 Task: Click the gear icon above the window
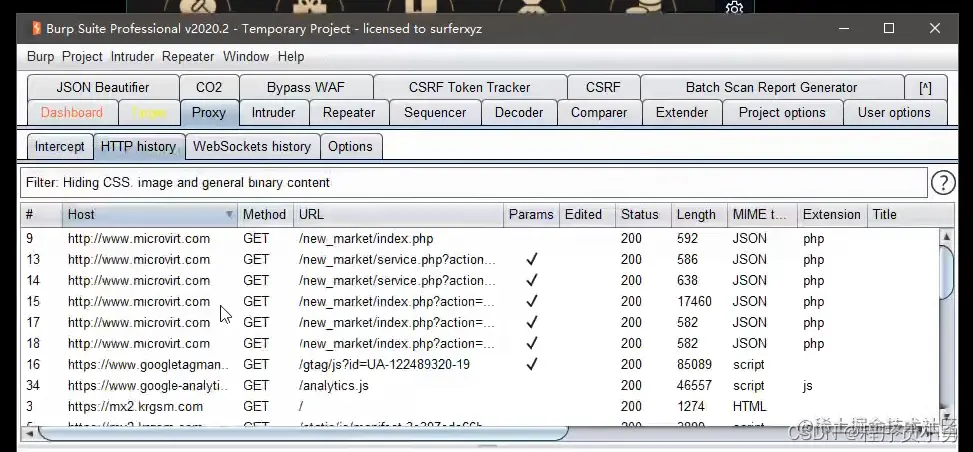(735, 7)
